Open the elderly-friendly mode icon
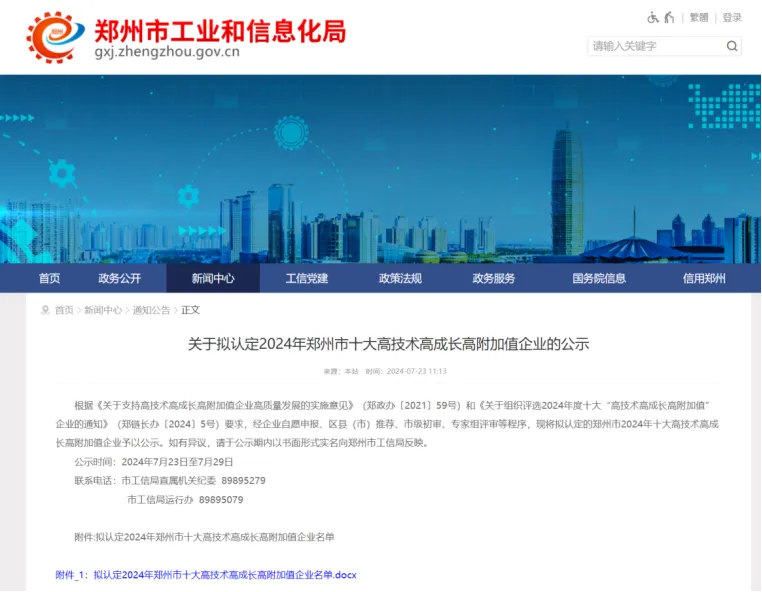 (x=670, y=18)
